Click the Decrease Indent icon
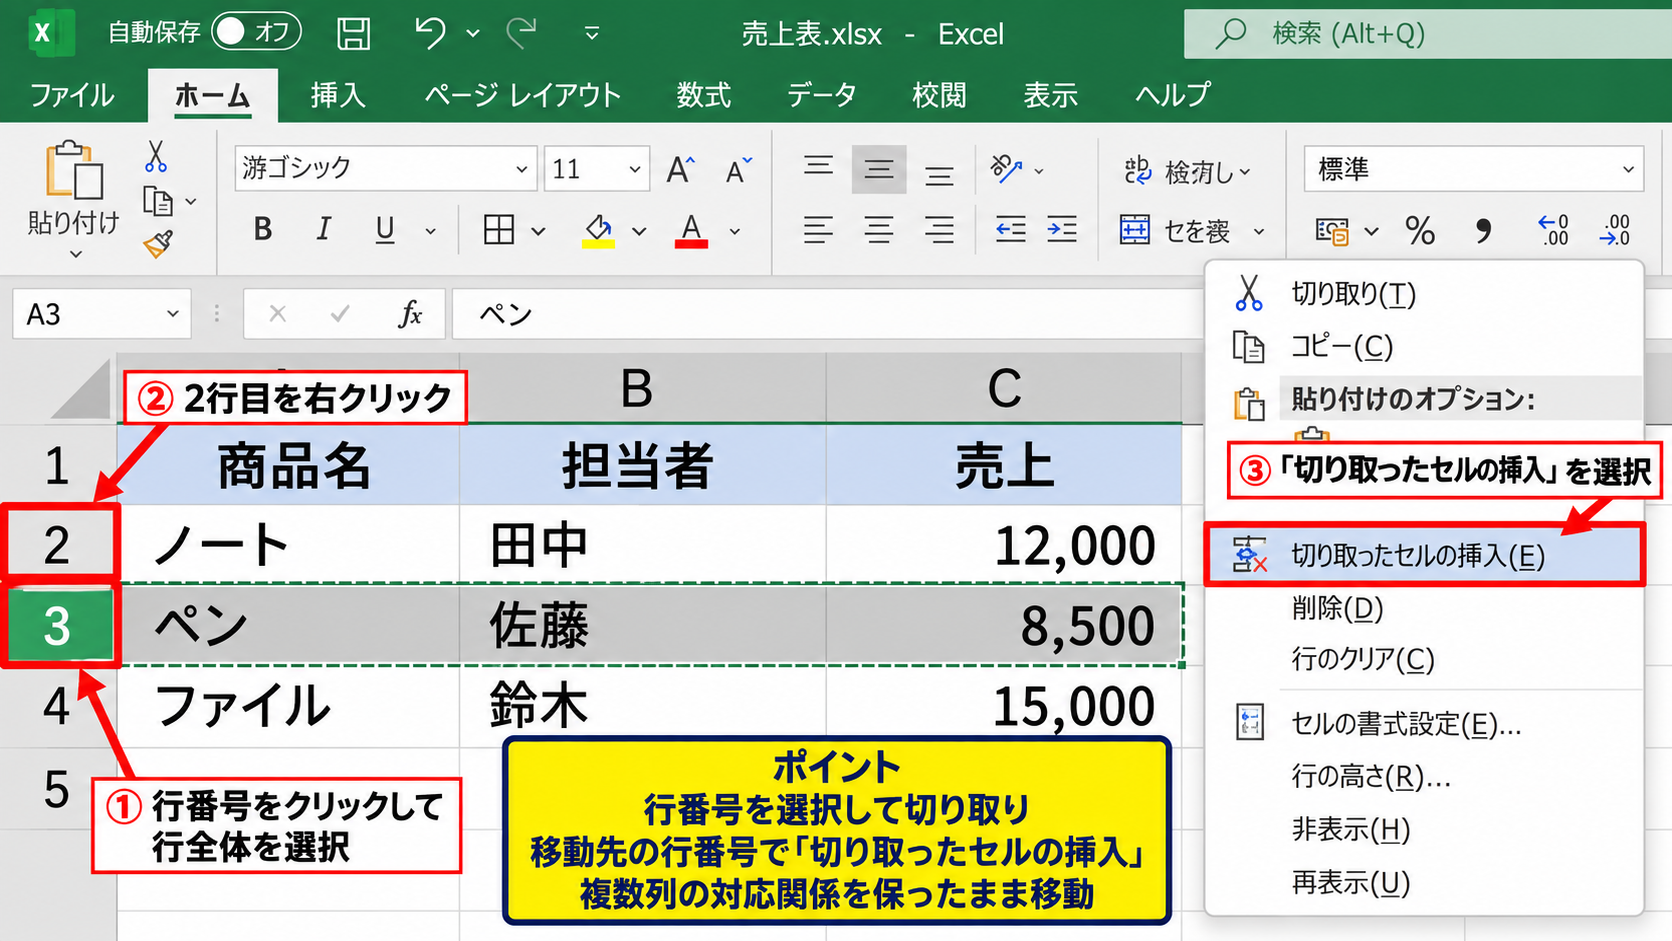Viewport: 1672px width, 941px height. [1011, 230]
